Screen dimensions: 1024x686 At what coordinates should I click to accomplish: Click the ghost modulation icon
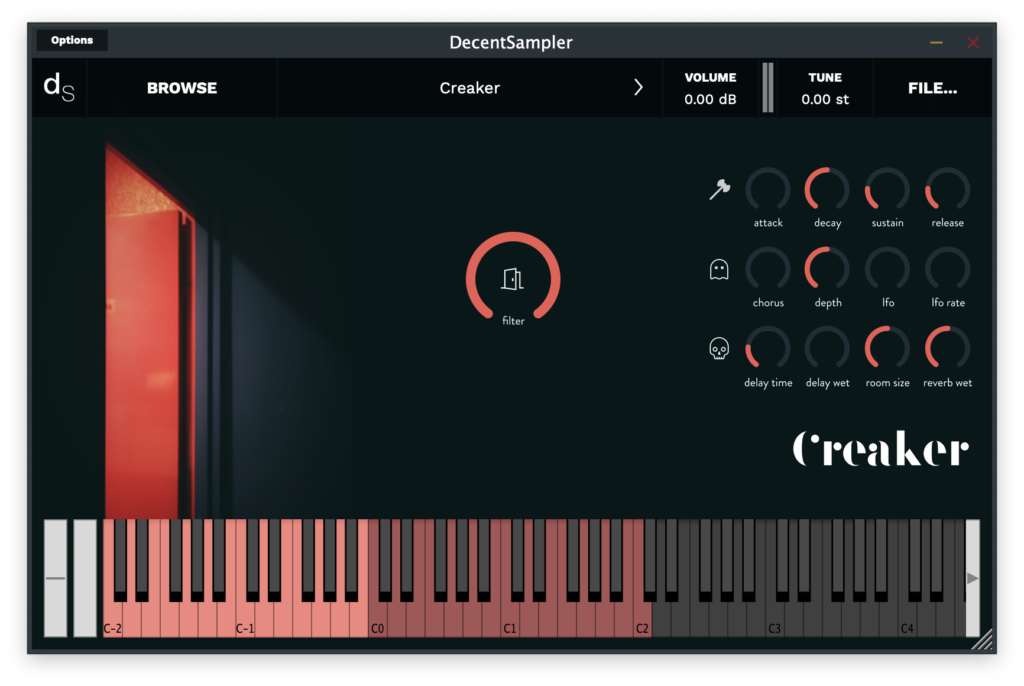(719, 269)
